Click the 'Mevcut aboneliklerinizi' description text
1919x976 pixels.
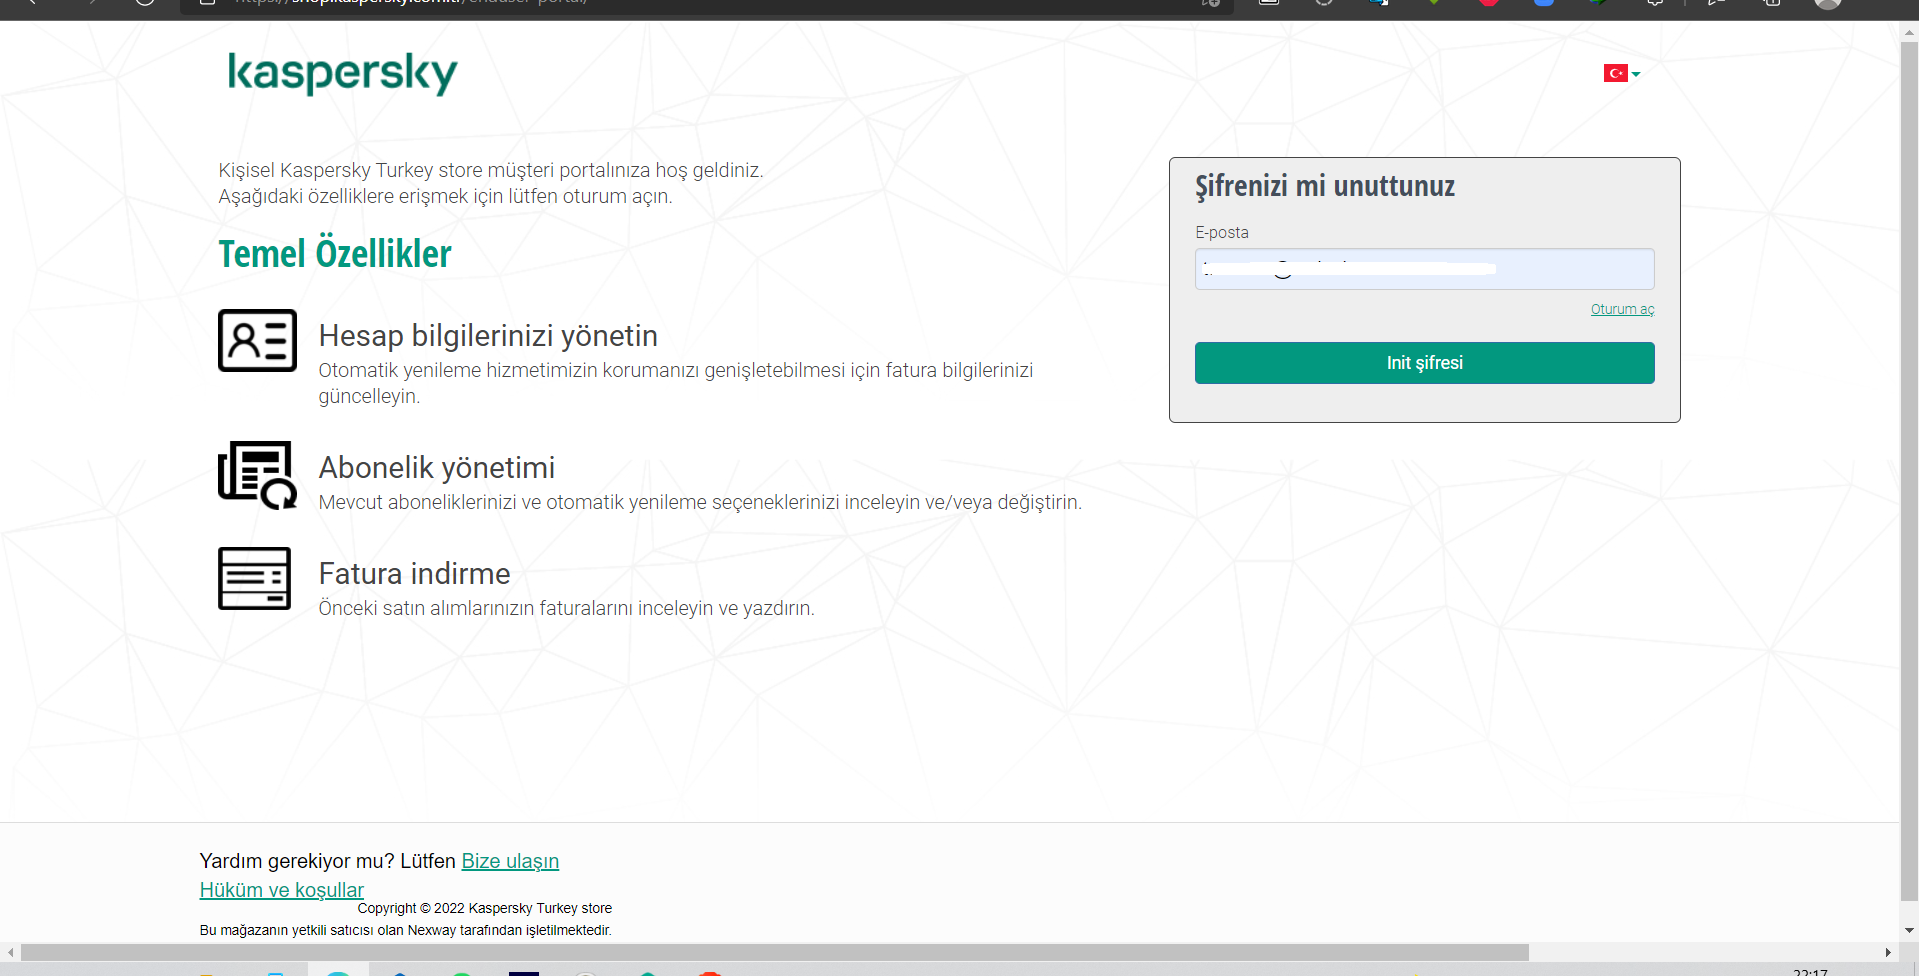tap(700, 502)
